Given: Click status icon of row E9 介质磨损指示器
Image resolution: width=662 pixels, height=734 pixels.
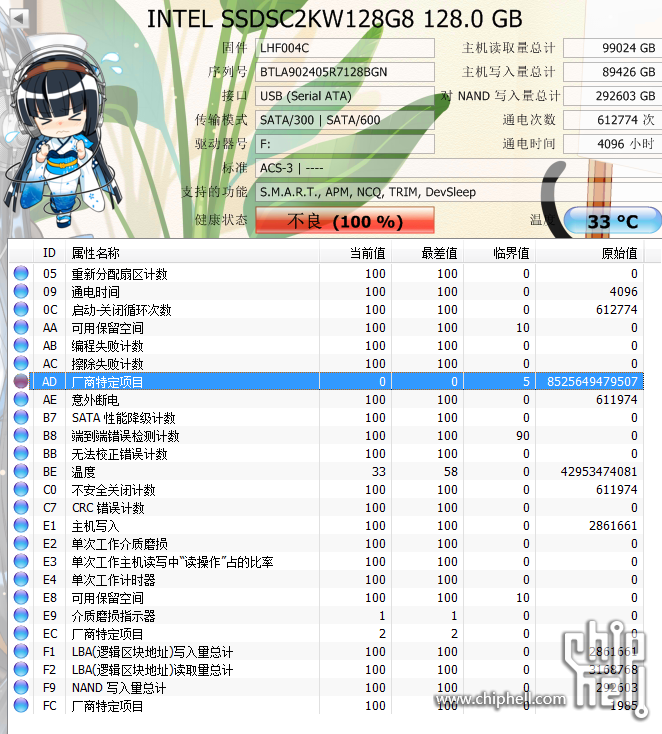Looking at the screenshot, I should click(x=21, y=615).
